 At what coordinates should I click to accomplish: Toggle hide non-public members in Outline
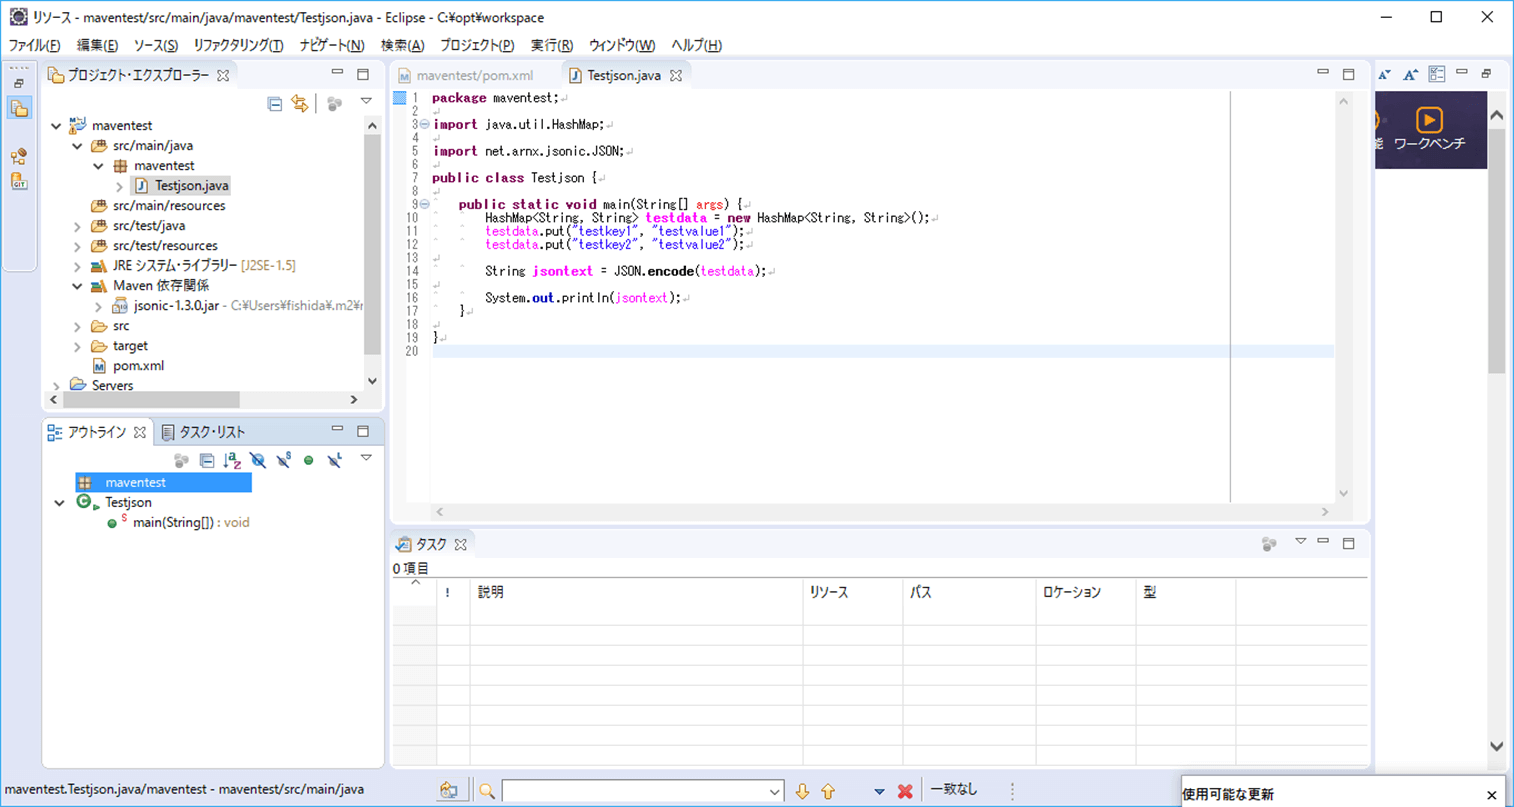(x=309, y=461)
